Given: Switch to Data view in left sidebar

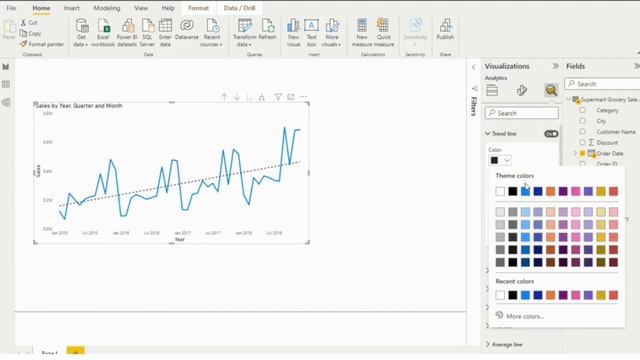Looking at the screenshot, I should (6, 84).
